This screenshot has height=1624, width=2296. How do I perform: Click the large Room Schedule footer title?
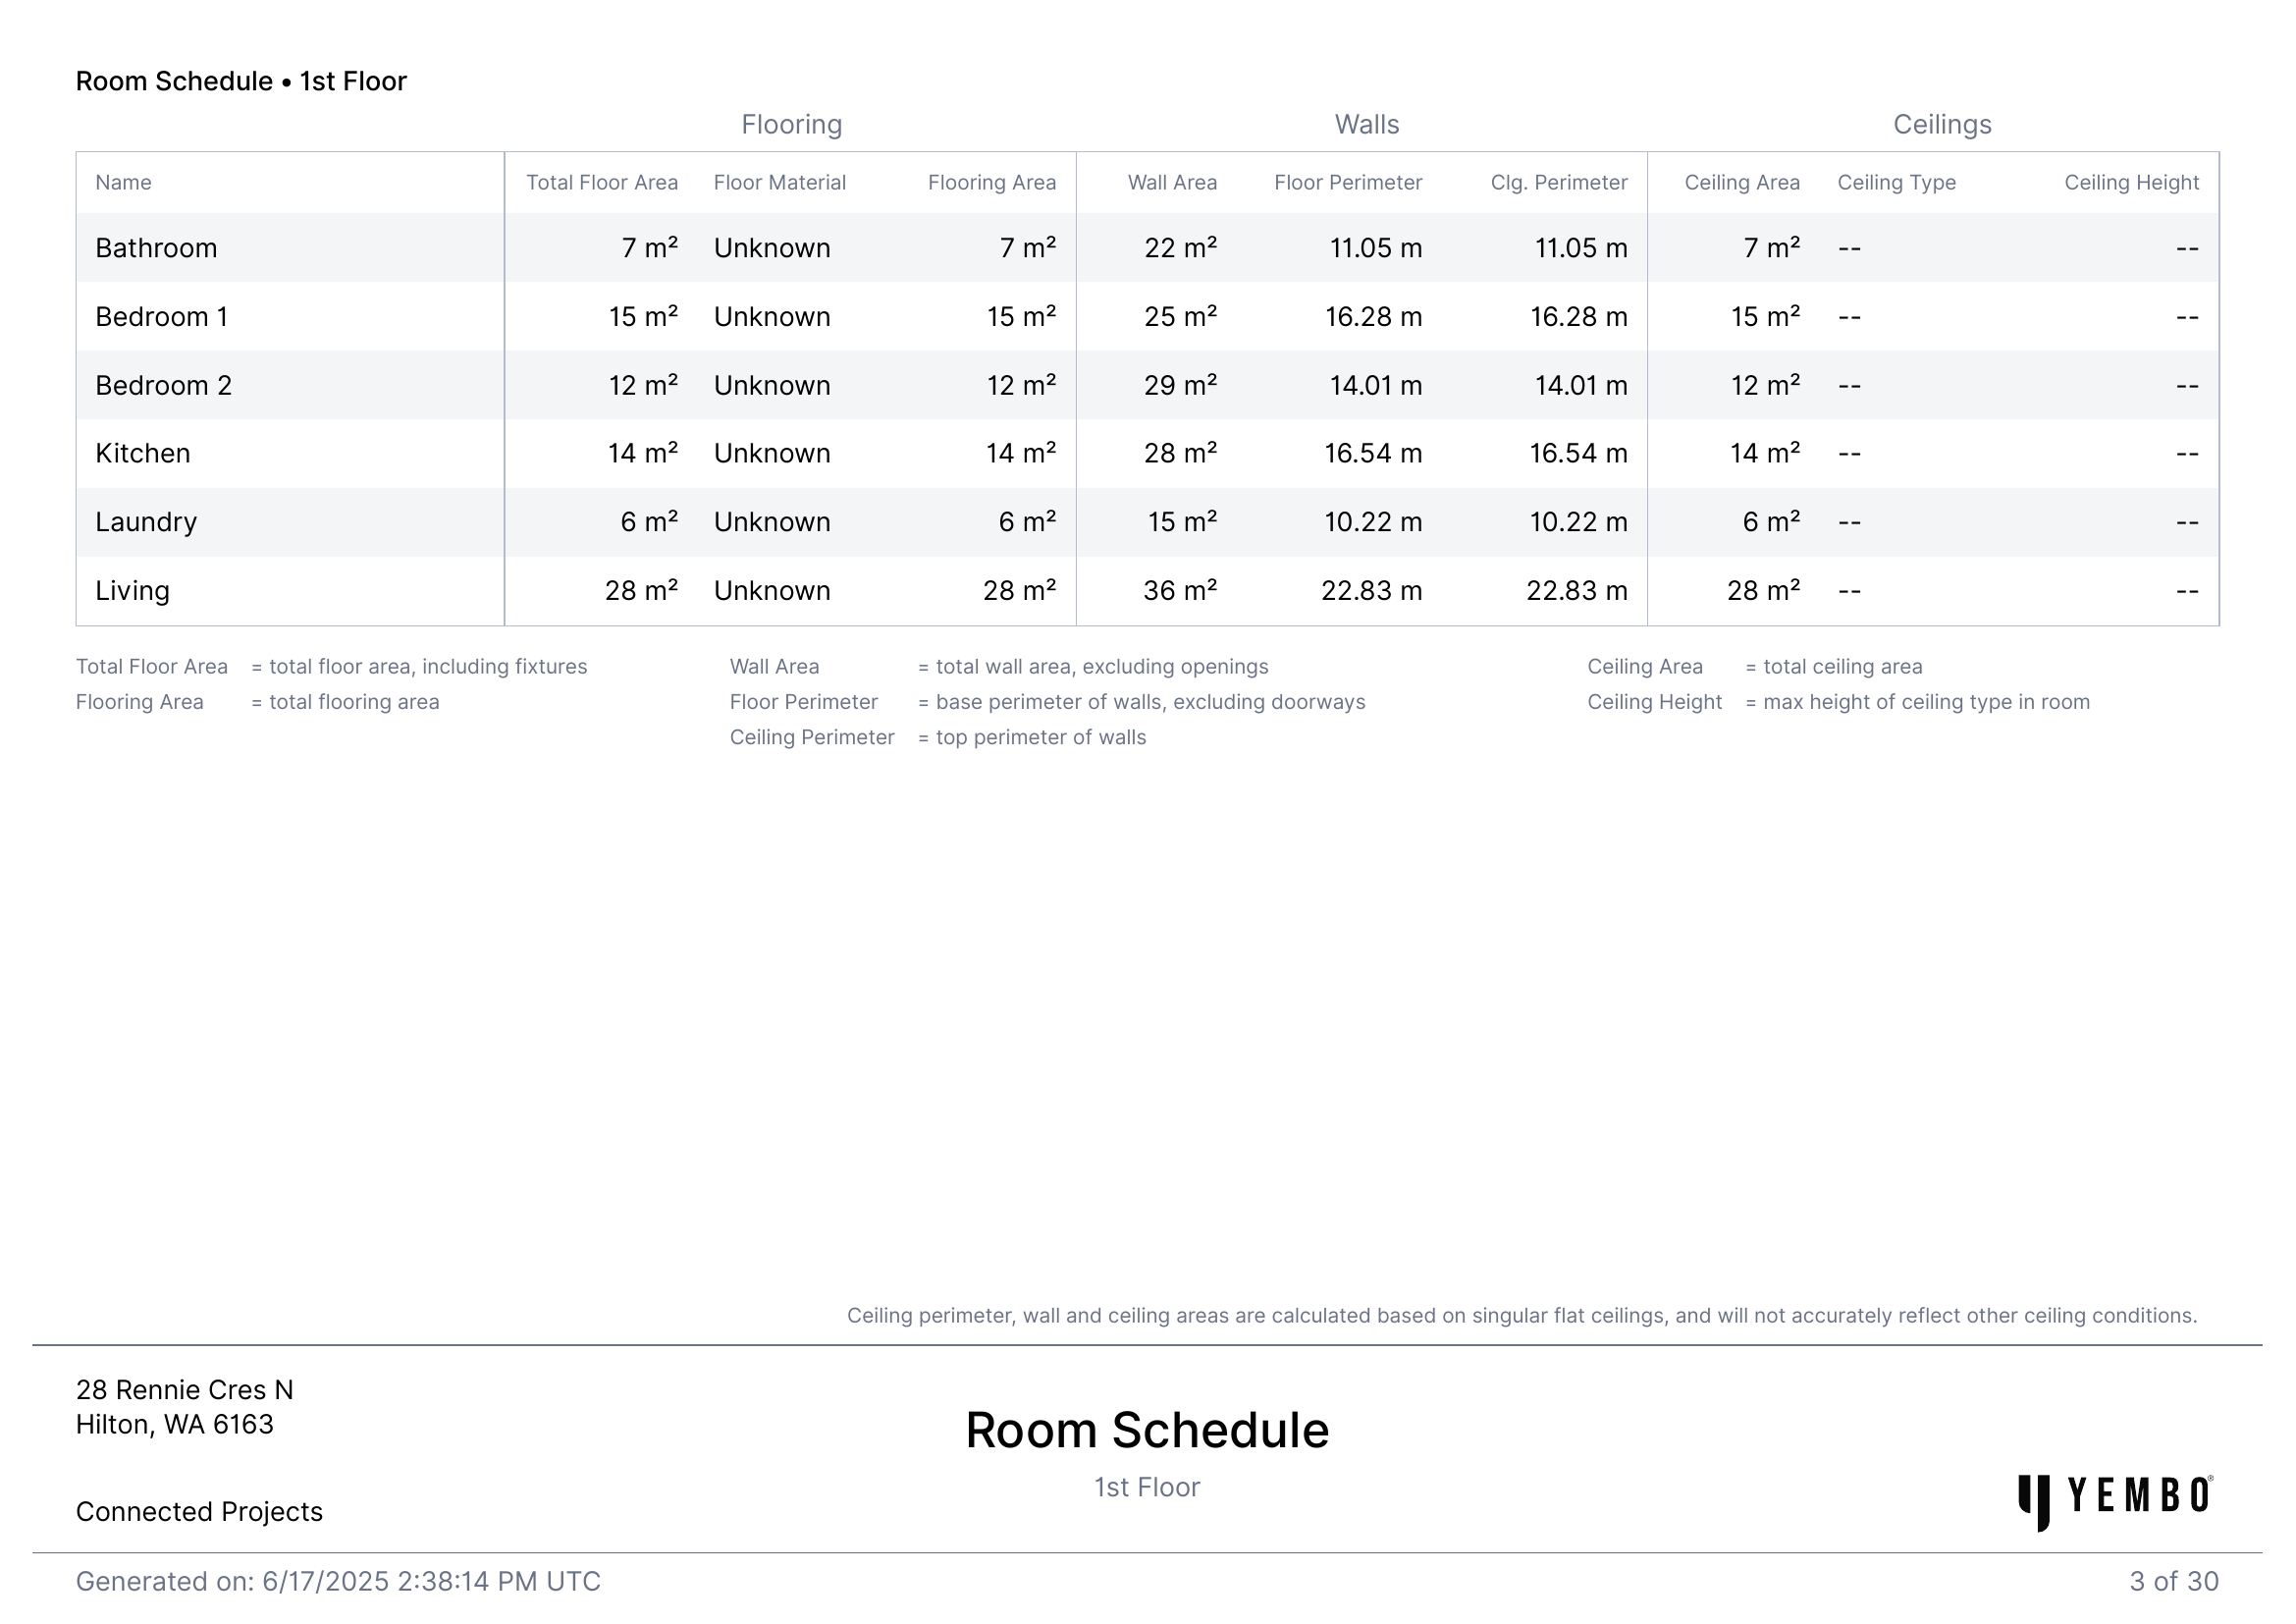point(1147,1430)
